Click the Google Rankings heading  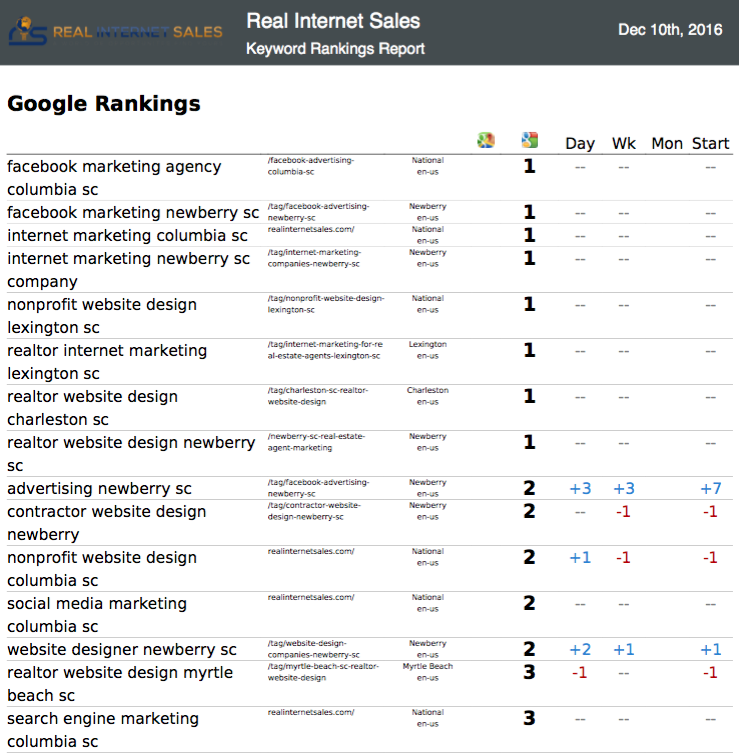pyautogui.click(x=104, y=104)
